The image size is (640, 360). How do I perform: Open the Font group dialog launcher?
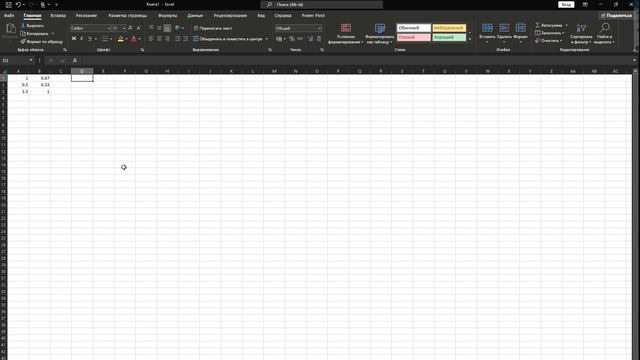(142, 50)
